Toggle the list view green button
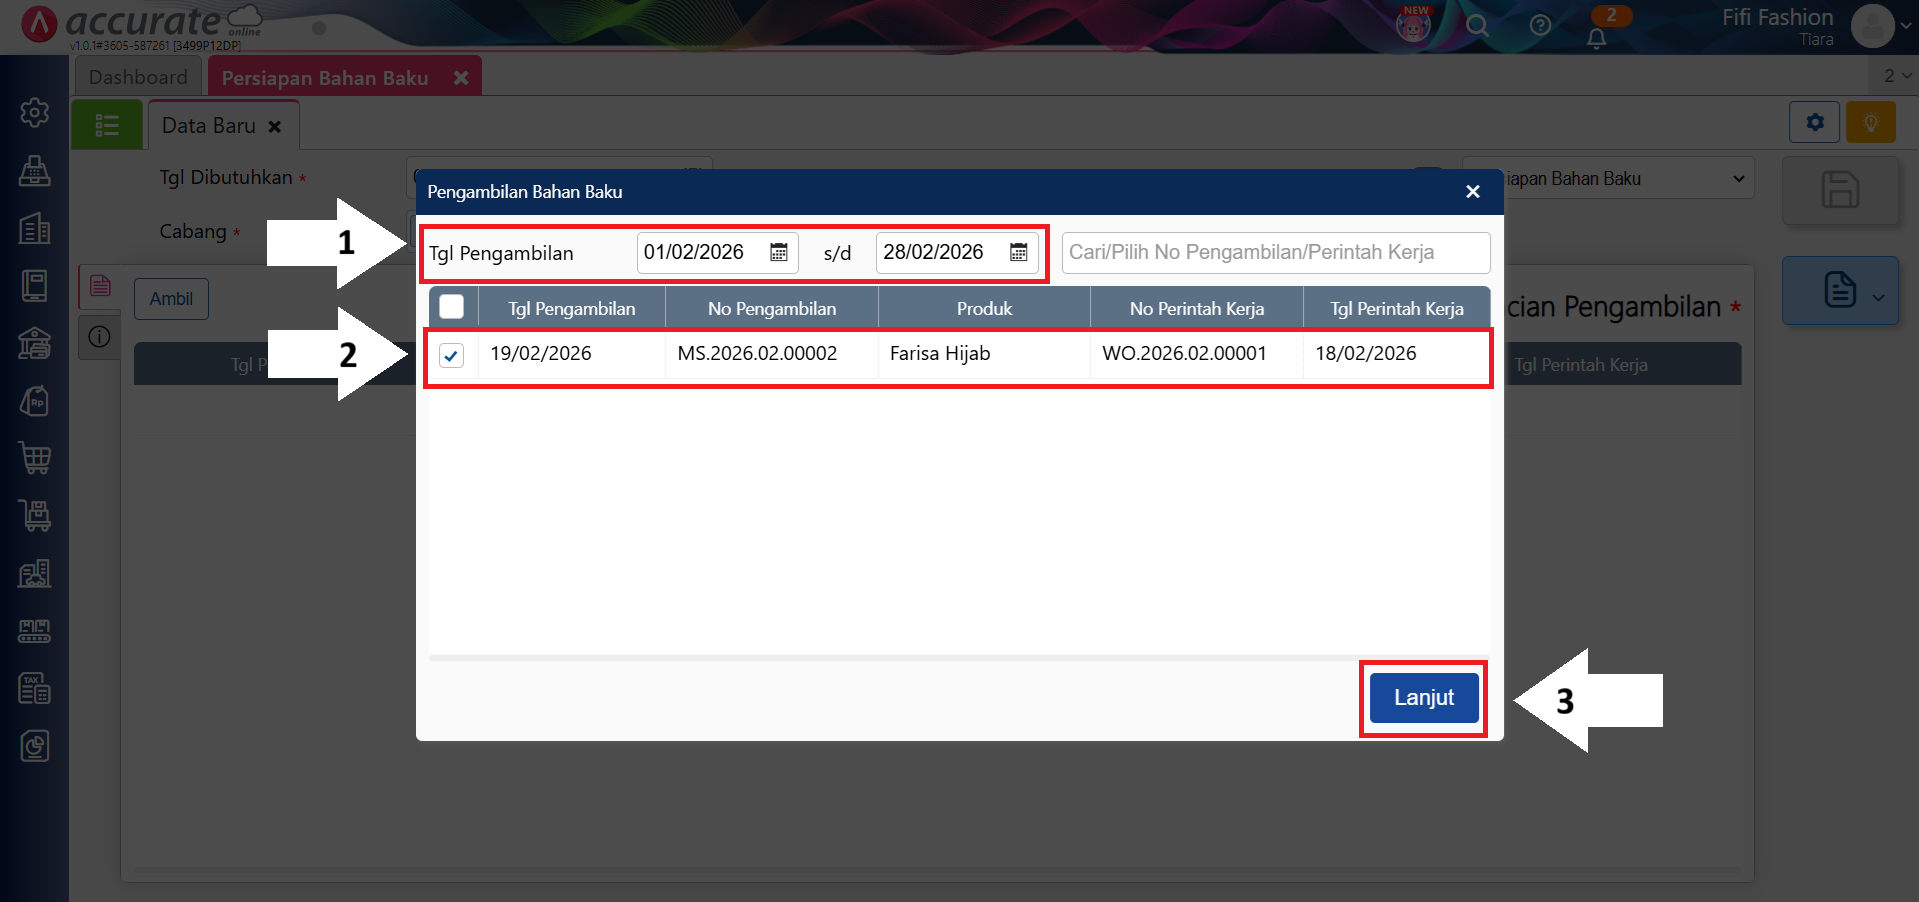Image resolution: width=1919 pixels, height=902 pixels. [106, 126]
